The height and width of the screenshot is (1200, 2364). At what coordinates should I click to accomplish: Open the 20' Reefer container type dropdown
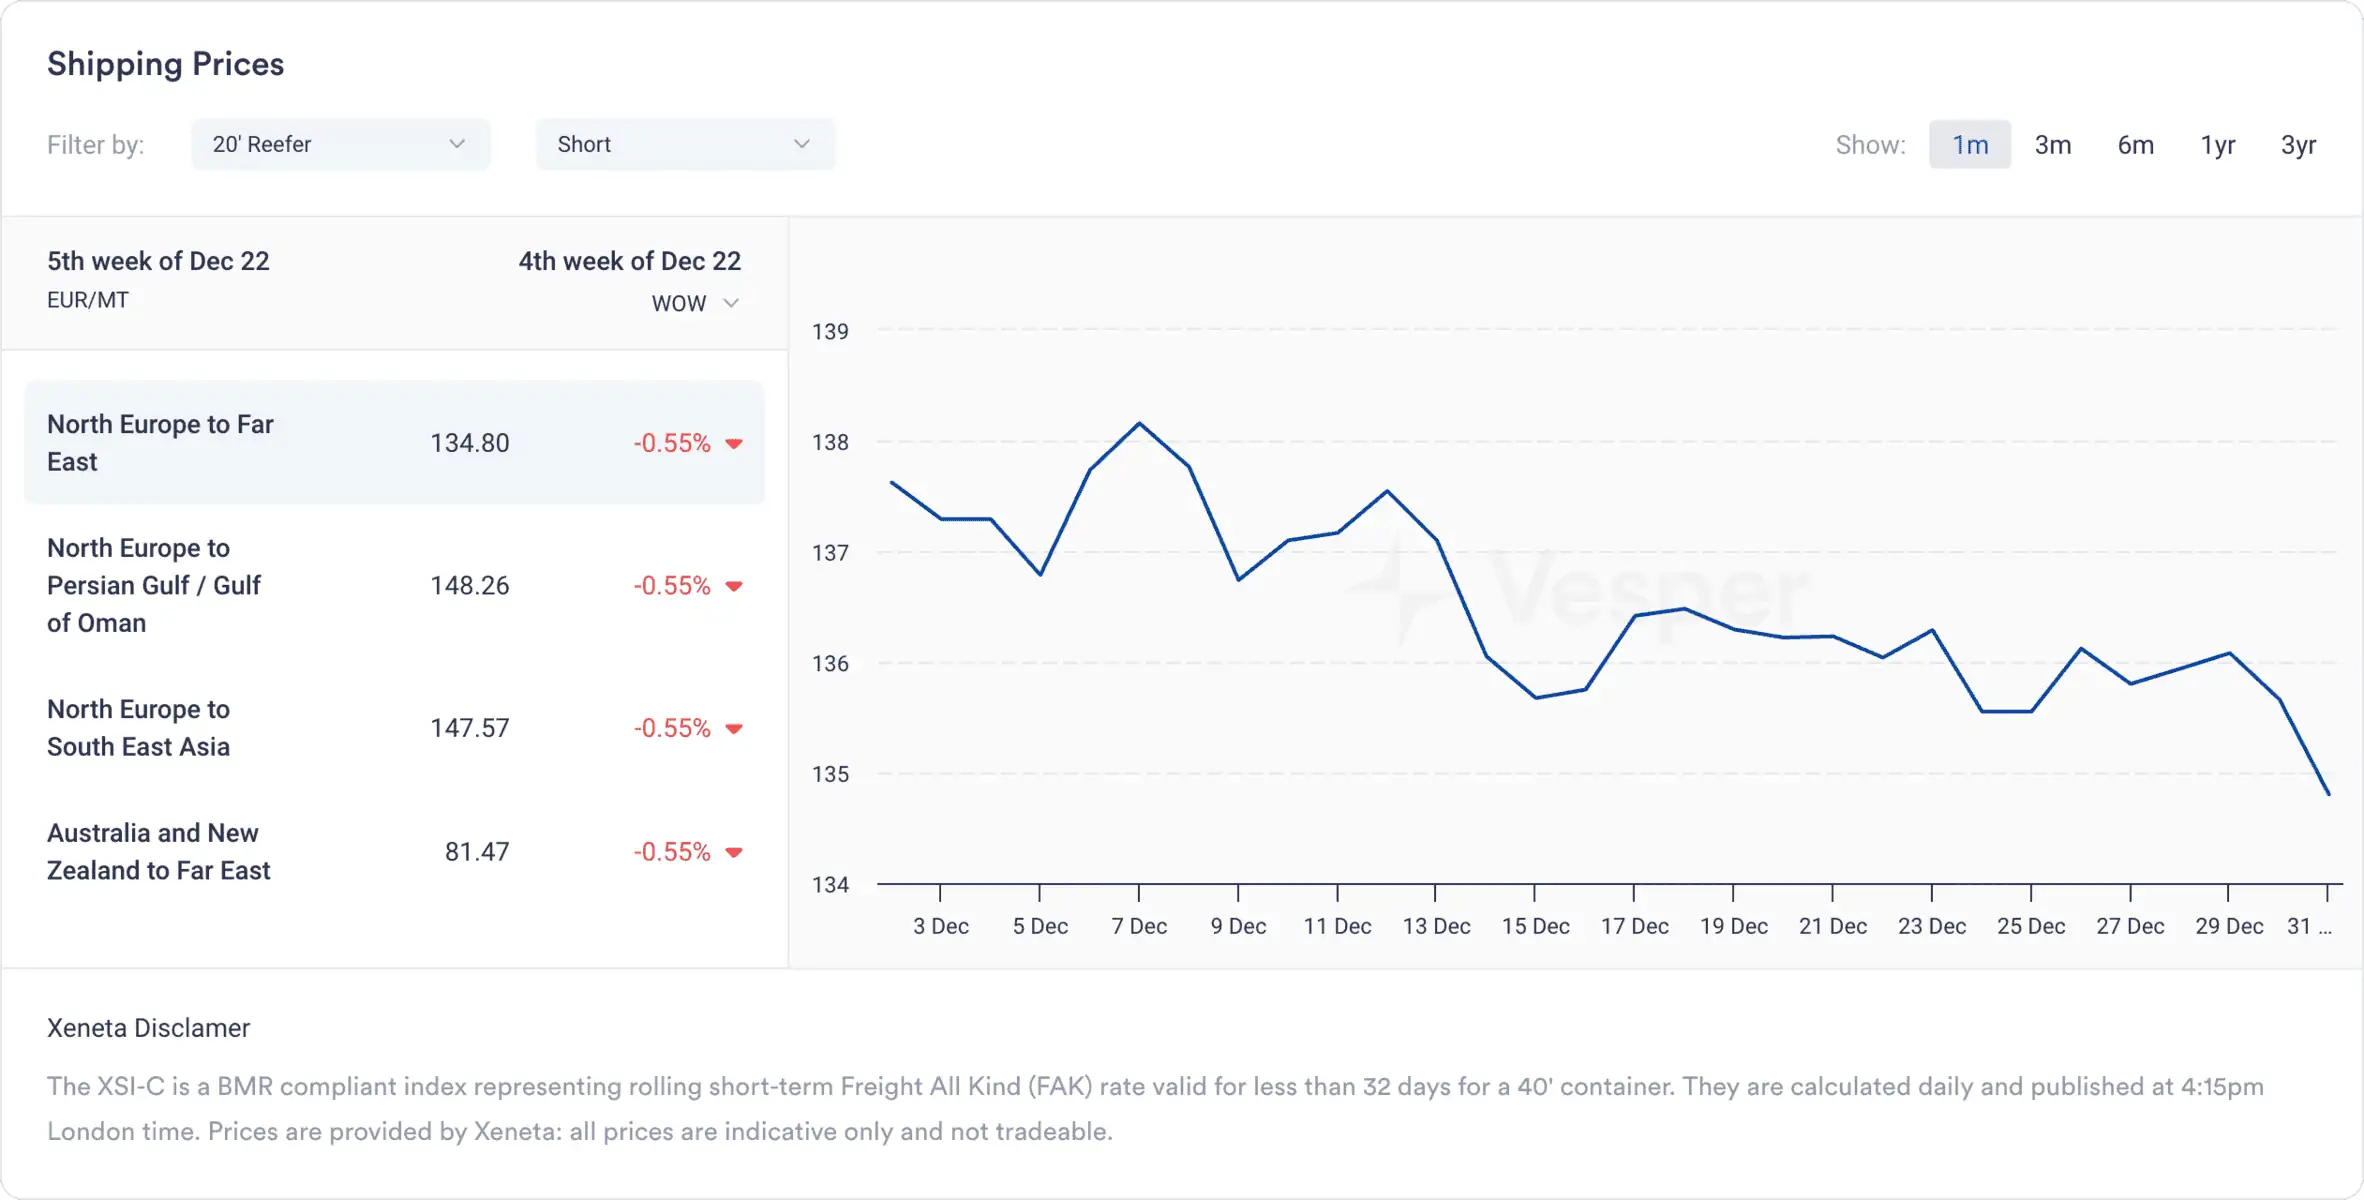337,144
